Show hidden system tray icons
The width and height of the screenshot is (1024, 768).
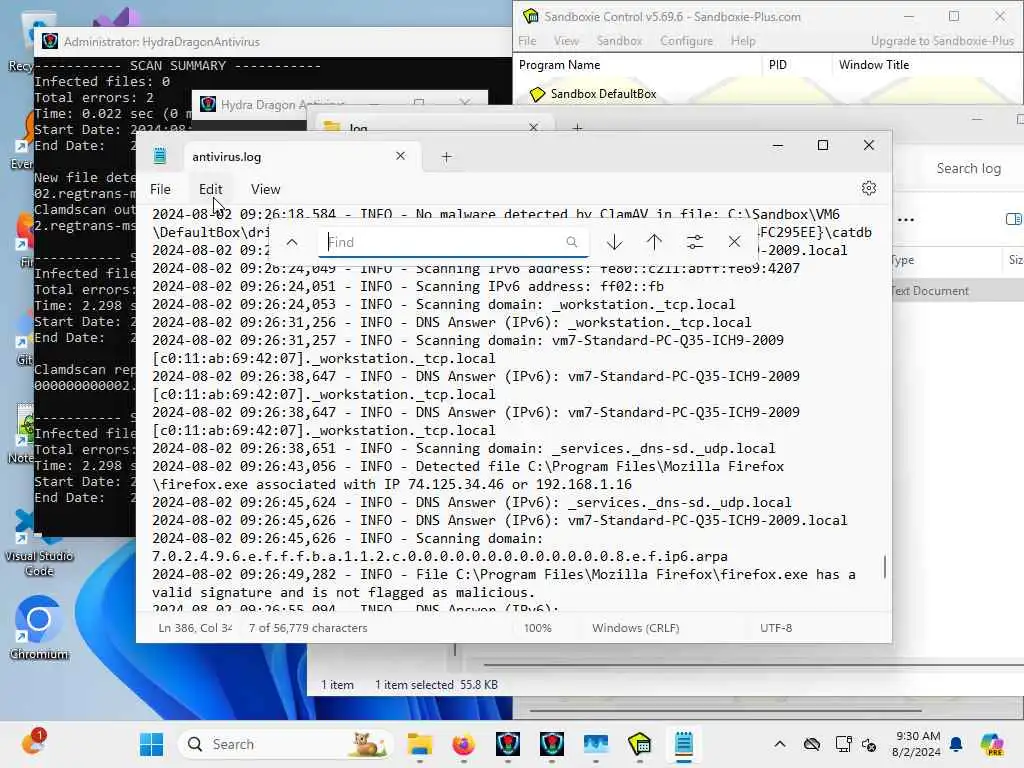[x=780, y=744]
